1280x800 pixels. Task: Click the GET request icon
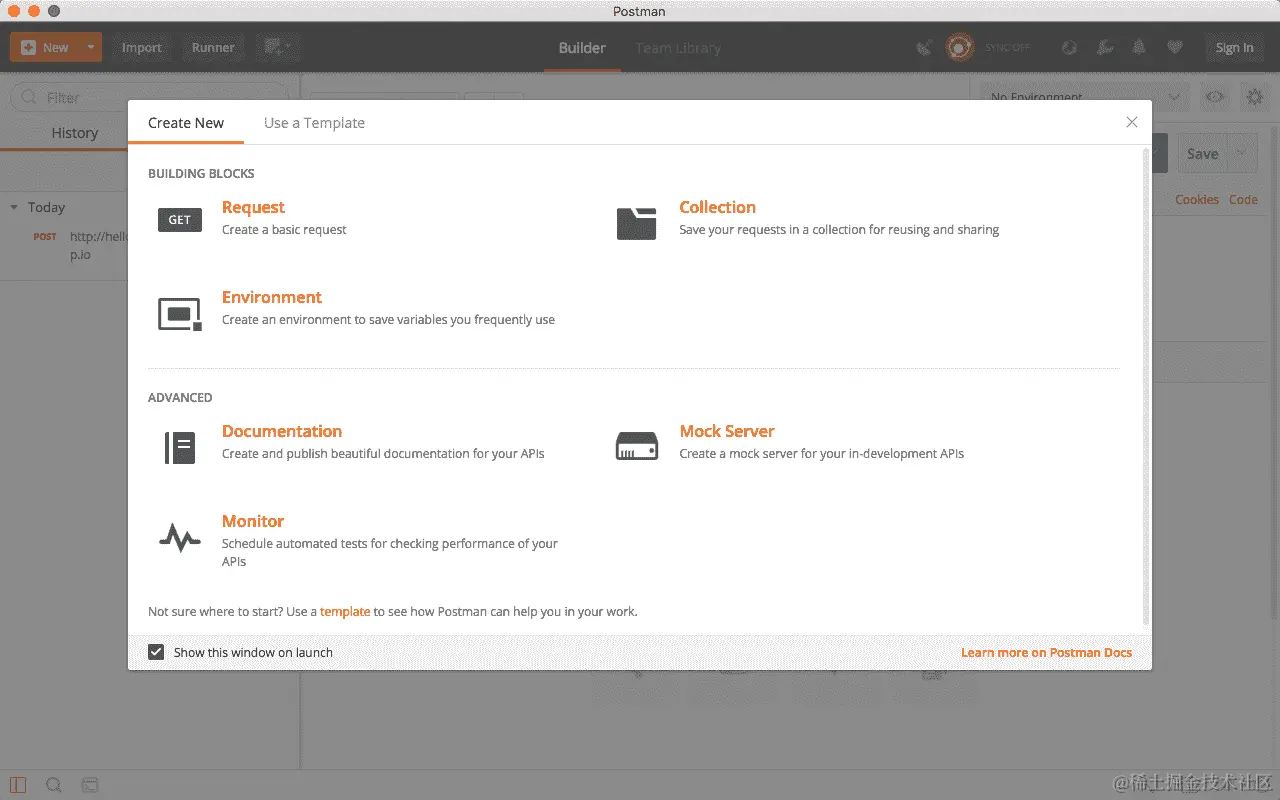point(180,220)
